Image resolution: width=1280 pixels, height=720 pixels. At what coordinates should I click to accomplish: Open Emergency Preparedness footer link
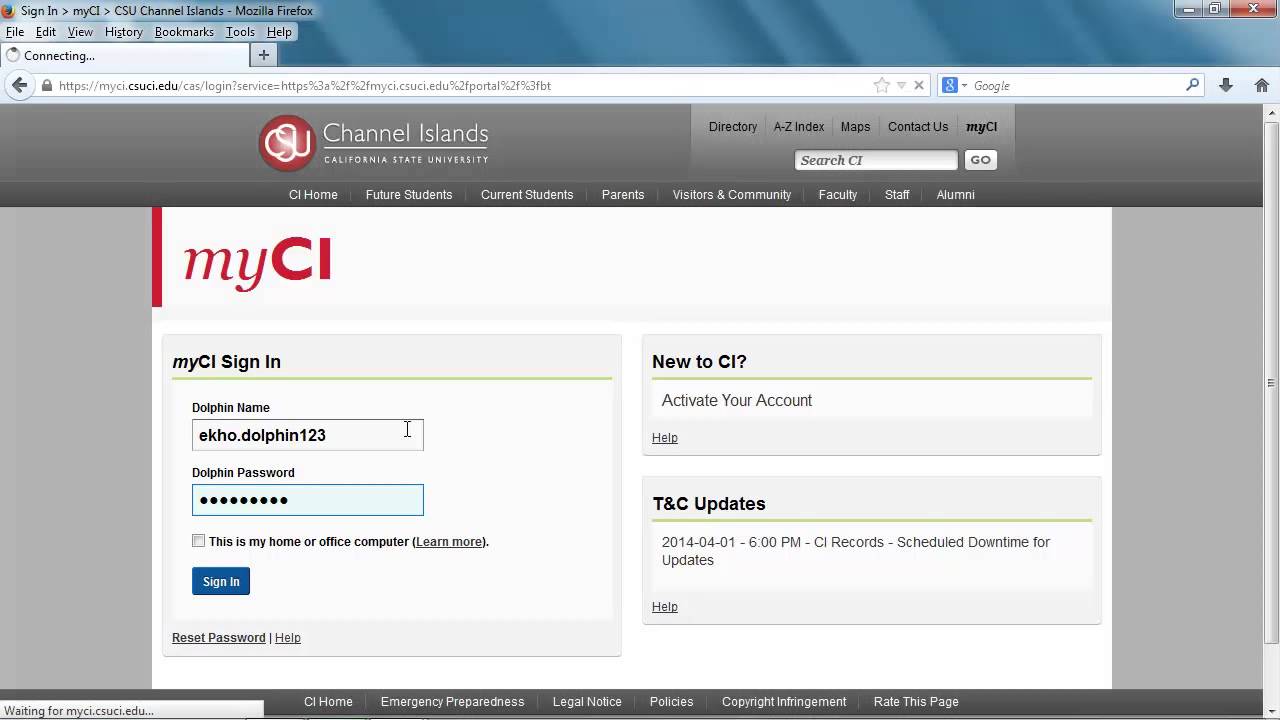(x=452, y=702)
